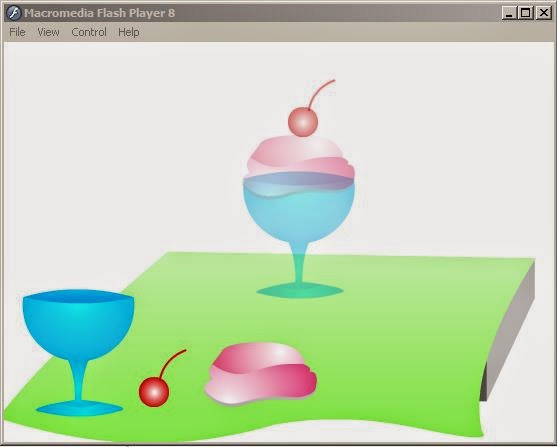557x447 pixels.
Task: Open the Help menu
Action: tap(129, 32)
